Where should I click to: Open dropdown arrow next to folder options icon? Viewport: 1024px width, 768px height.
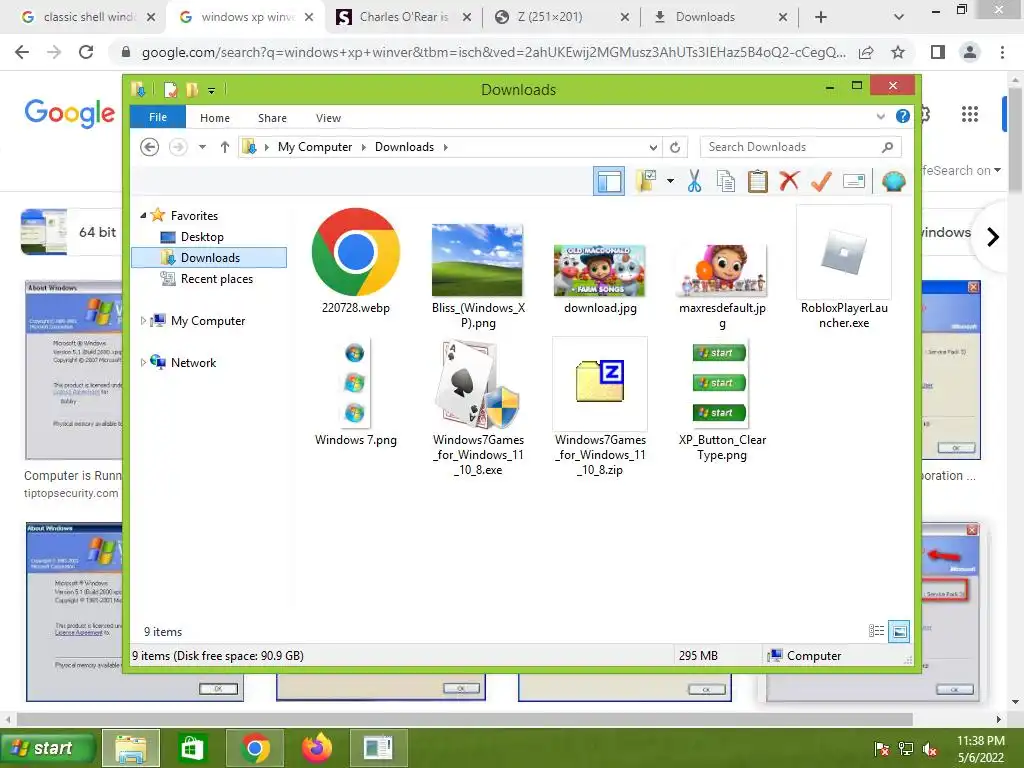(670, 181)
